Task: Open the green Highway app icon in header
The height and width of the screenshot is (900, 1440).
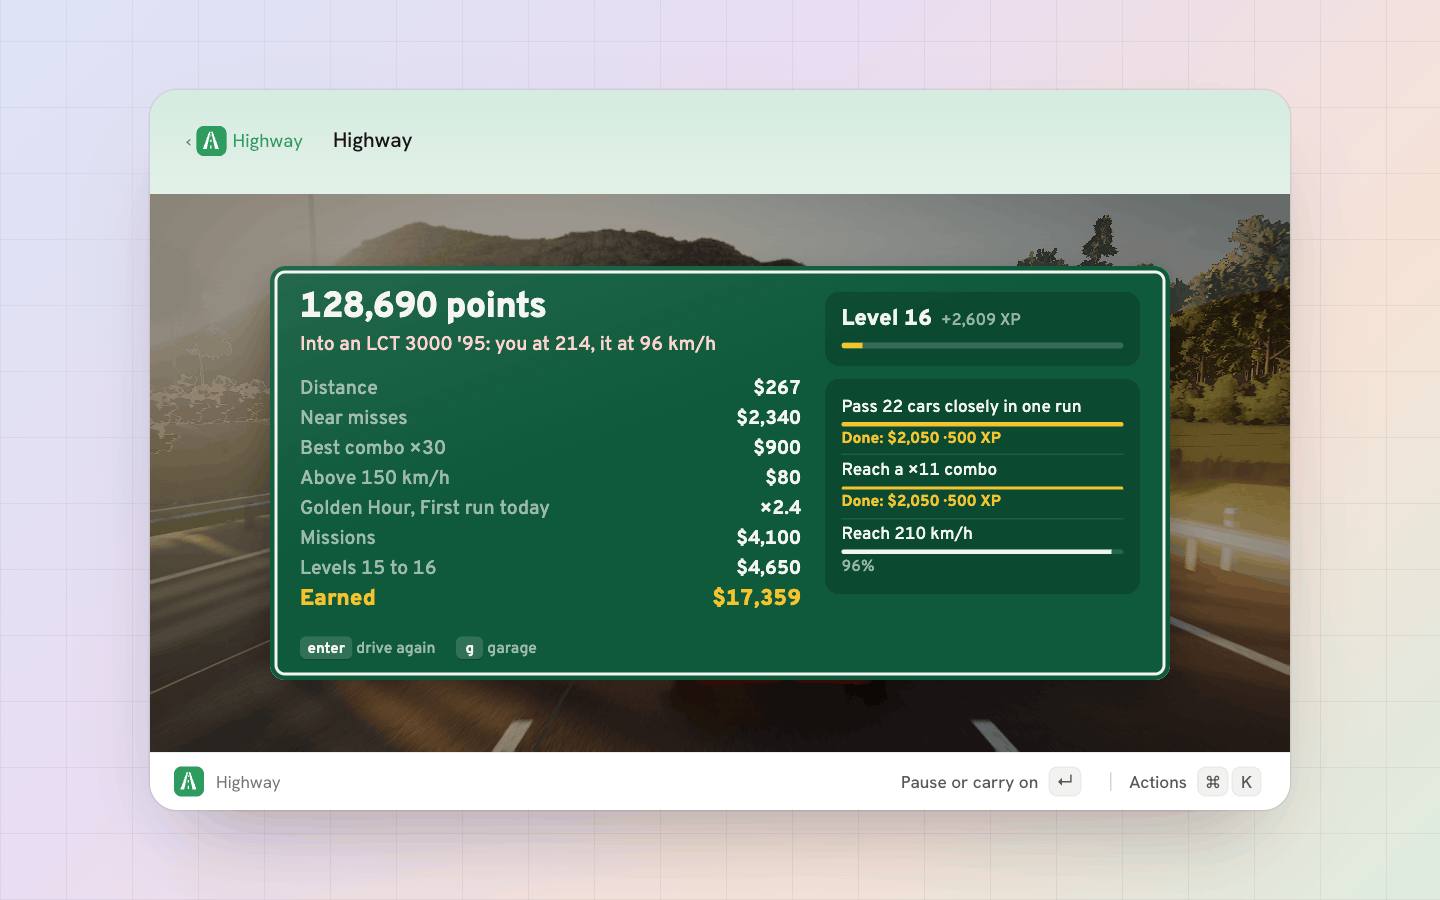Action: pyautogui.click(x=211, y=141)
